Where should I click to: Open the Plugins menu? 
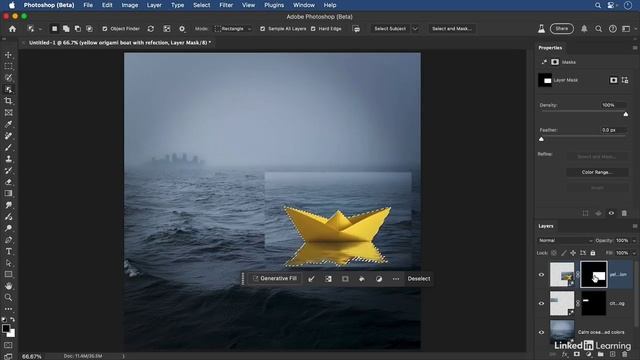[274, 5]
